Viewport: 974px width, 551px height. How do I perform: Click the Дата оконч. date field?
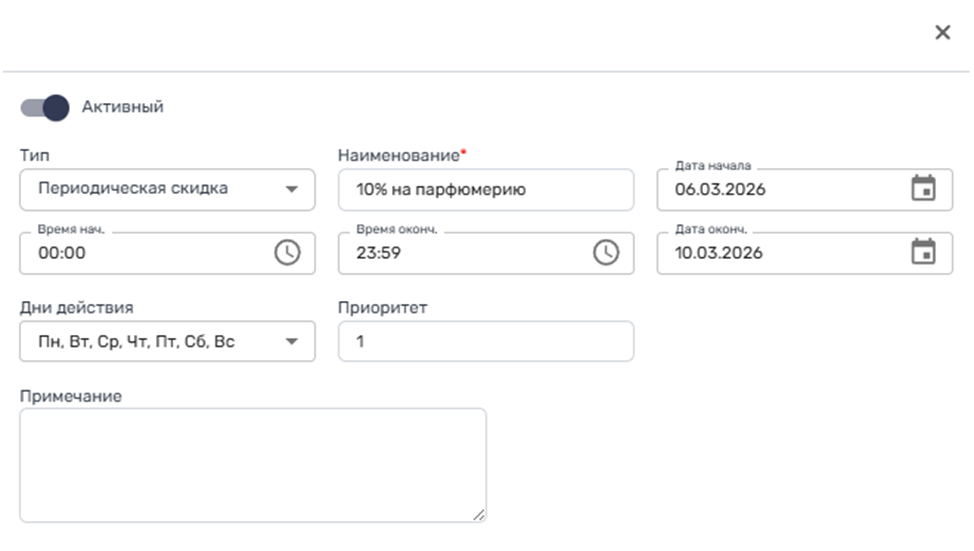pyautogui.click(x=780, y=253)
